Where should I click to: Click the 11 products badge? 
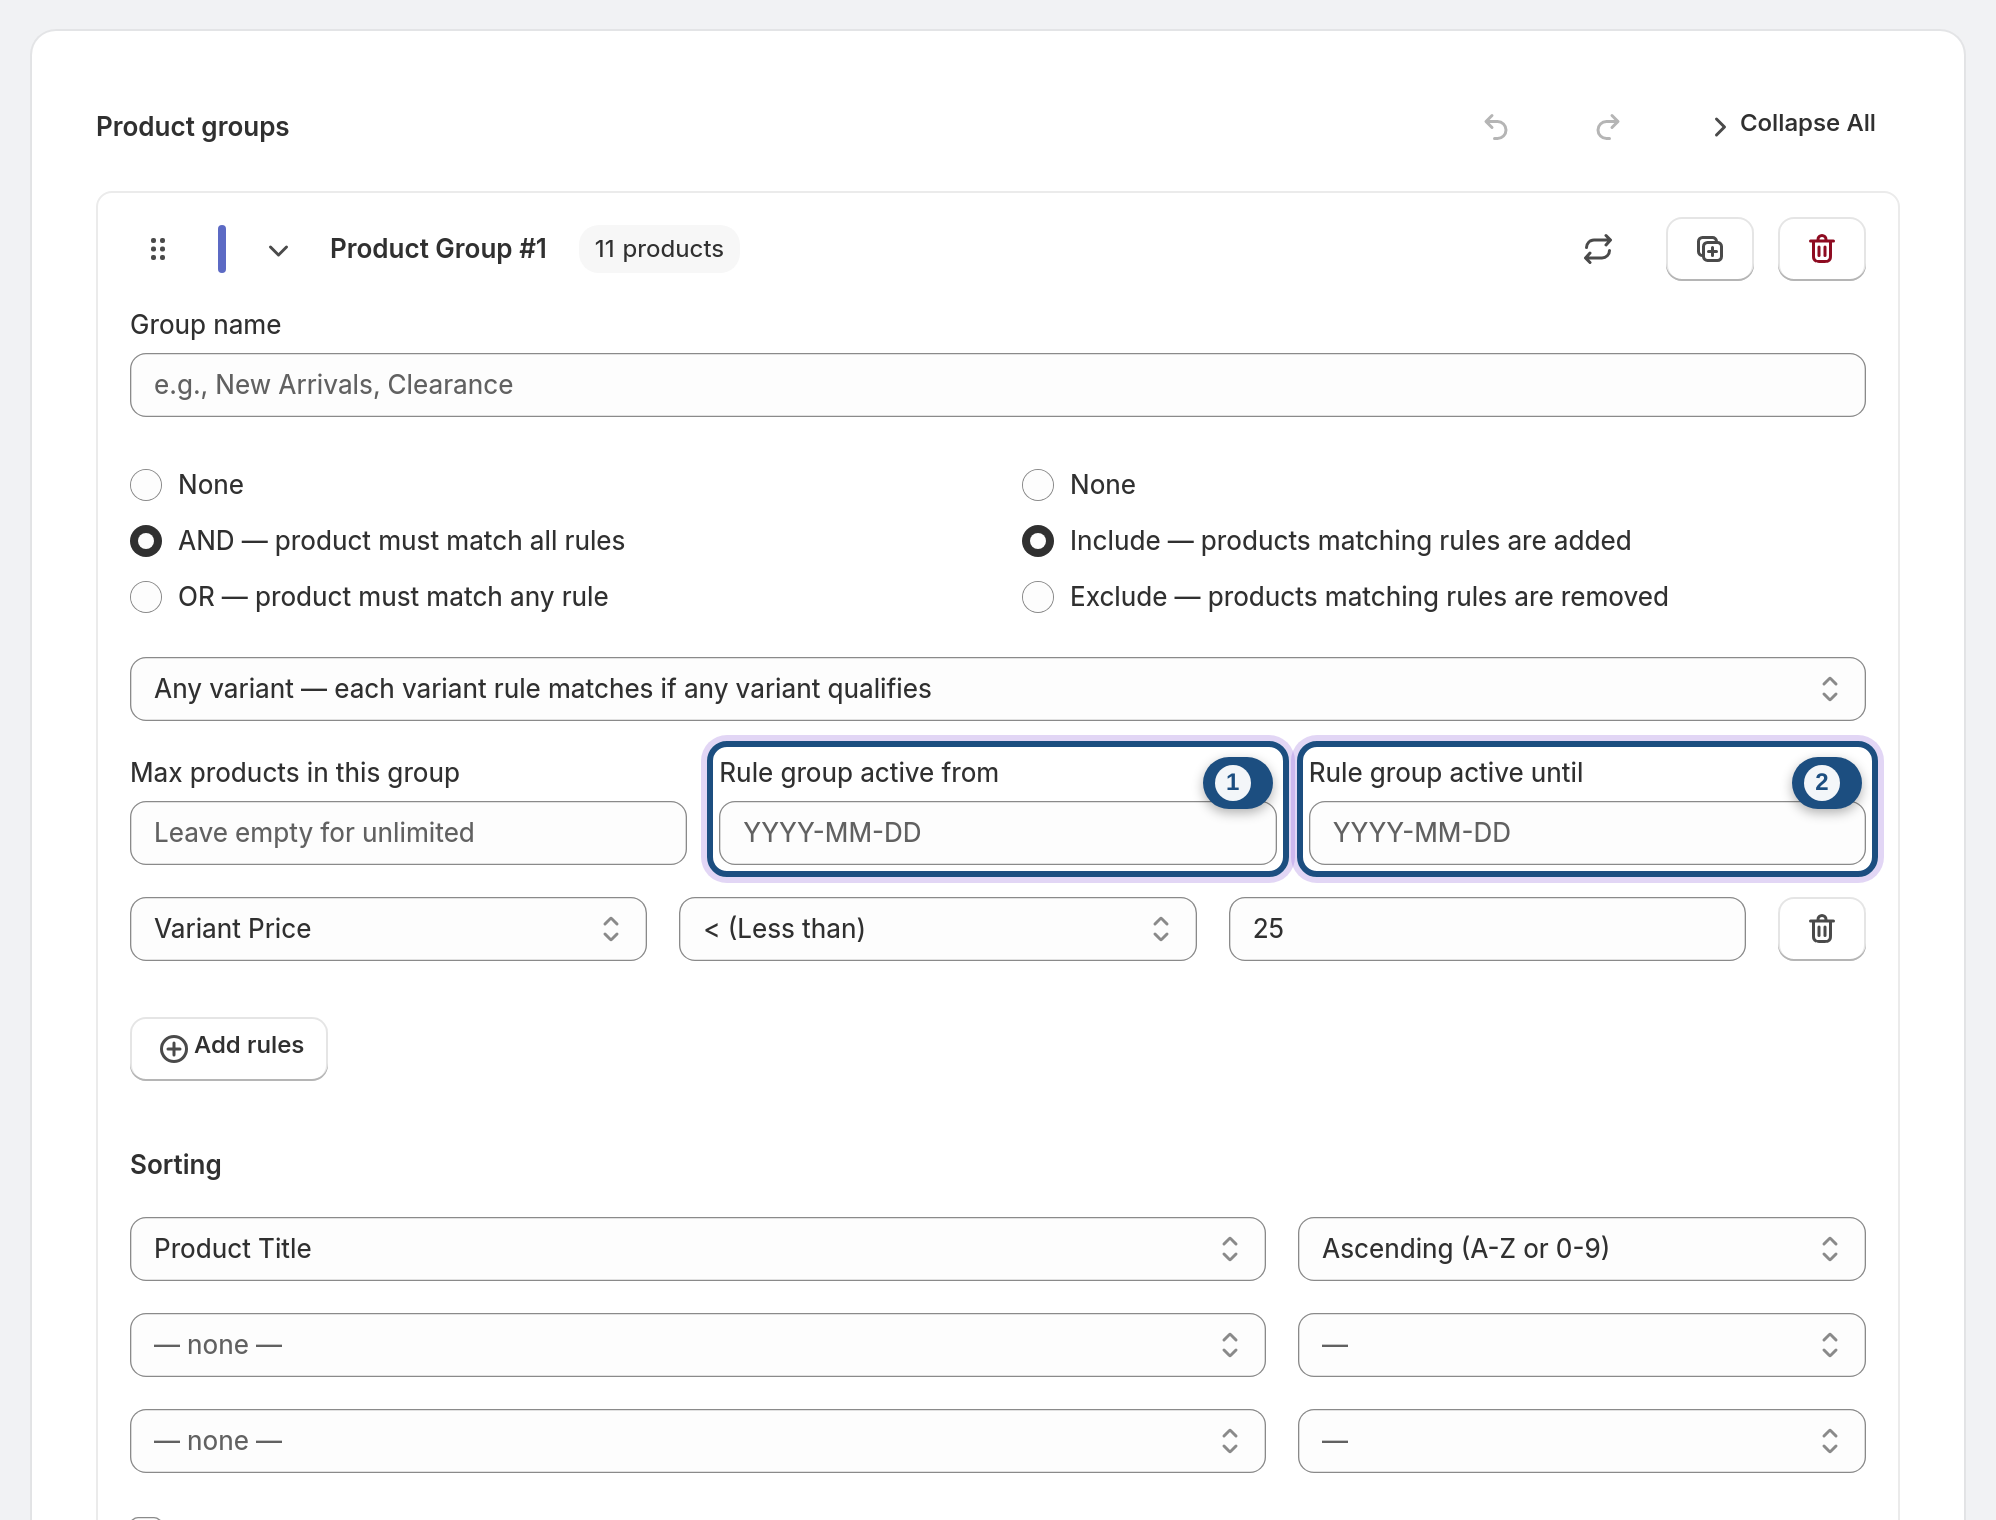(x=659, y=249)
